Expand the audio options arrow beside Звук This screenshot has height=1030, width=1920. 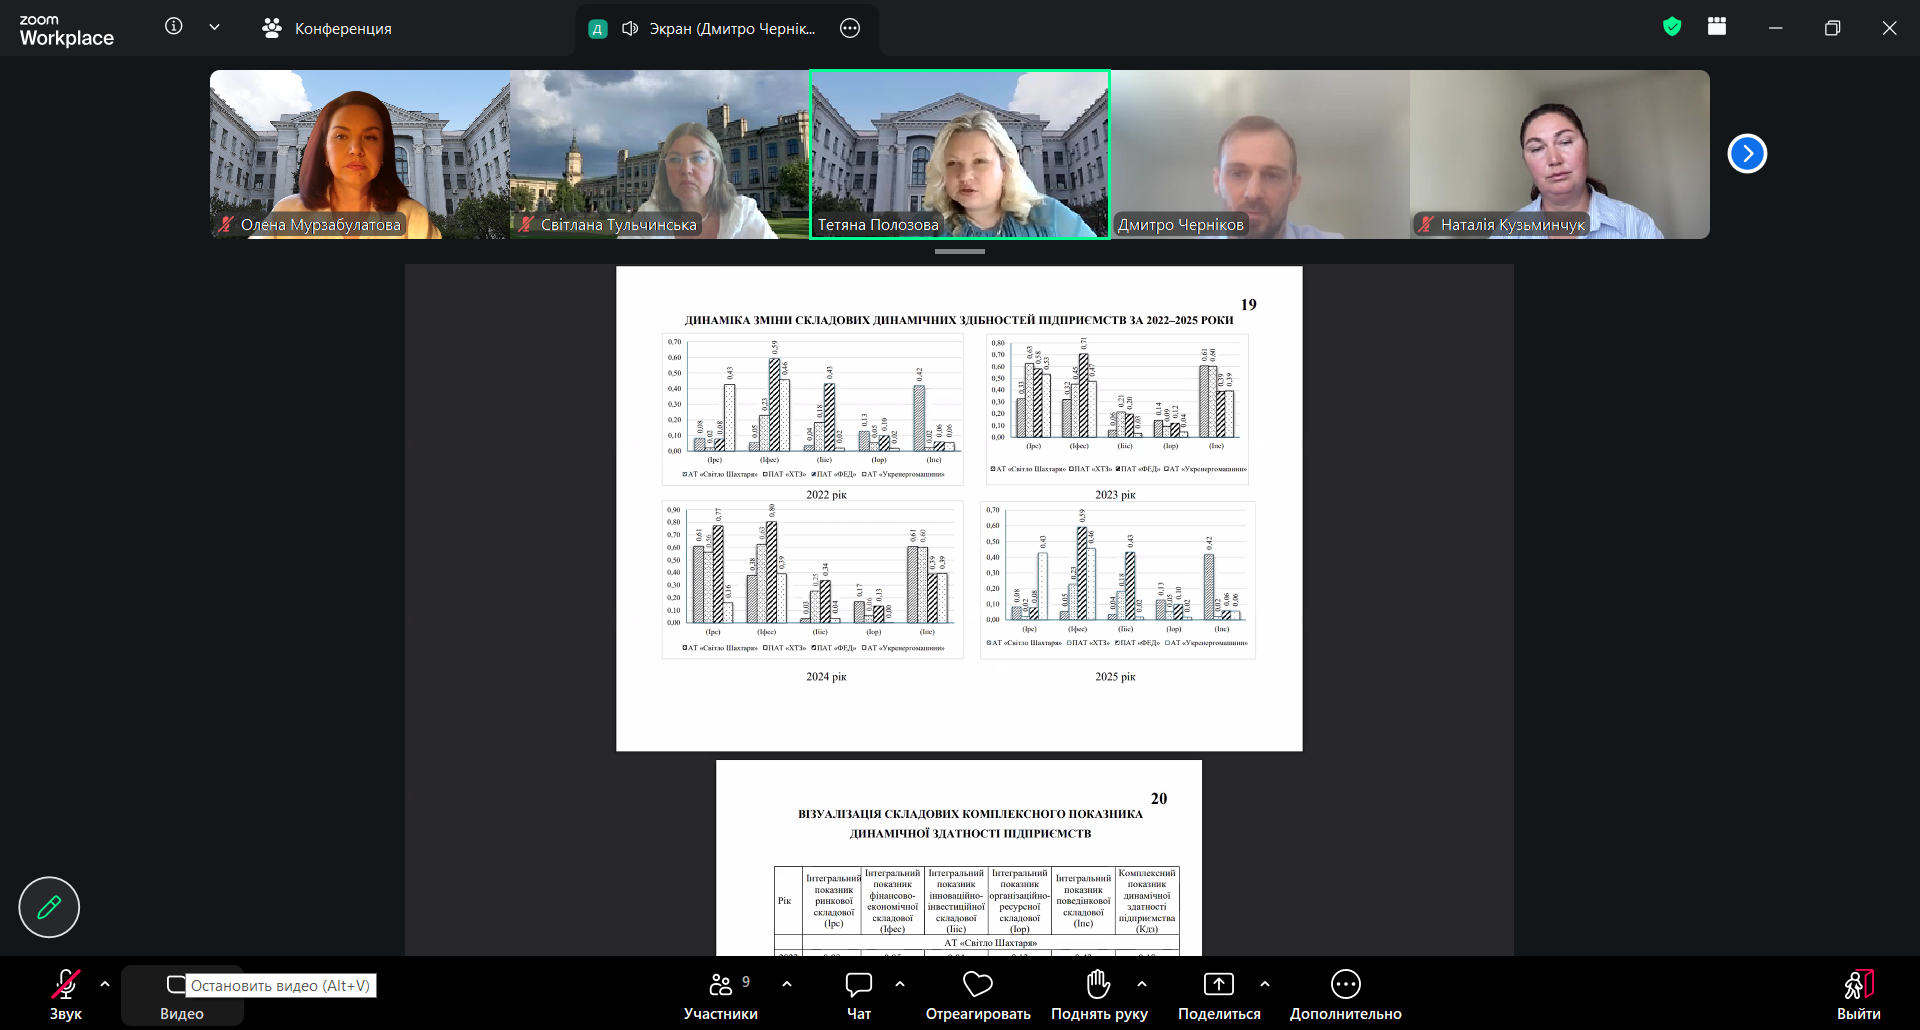105,984
